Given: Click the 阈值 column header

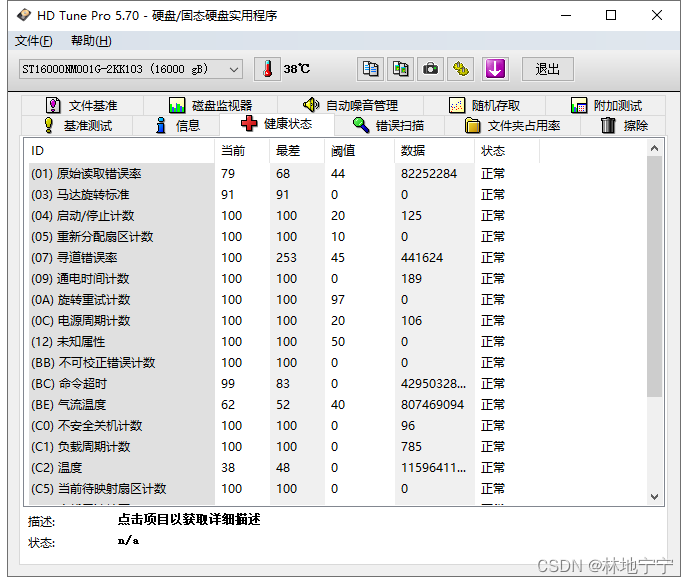Looking at the screenshot, I should tap(359, 151).
